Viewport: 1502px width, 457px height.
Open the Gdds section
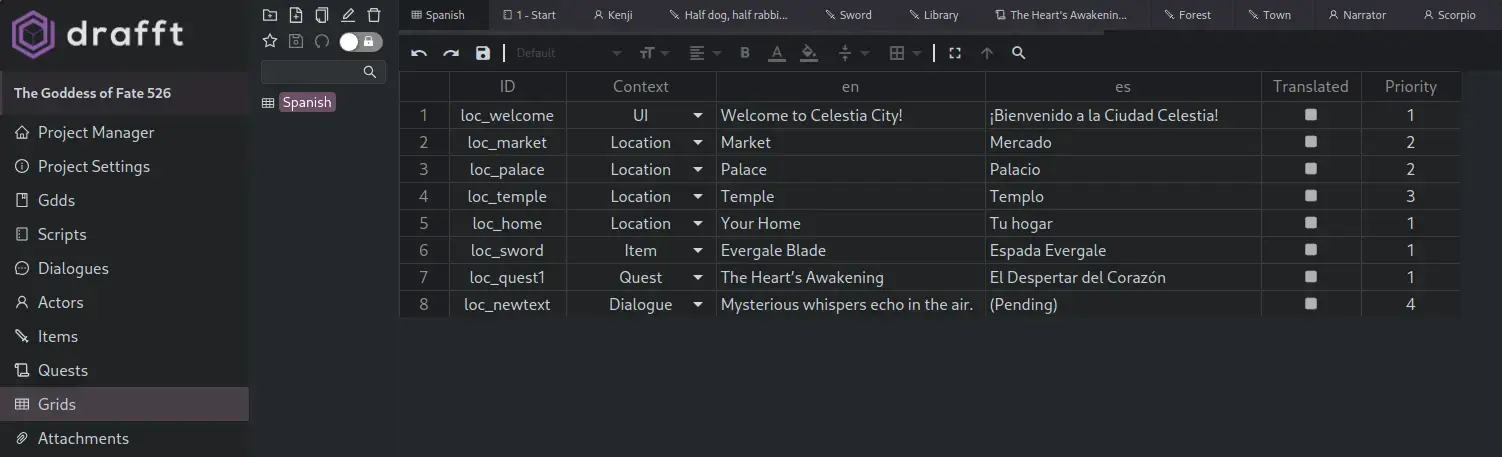tap(124, 200)
